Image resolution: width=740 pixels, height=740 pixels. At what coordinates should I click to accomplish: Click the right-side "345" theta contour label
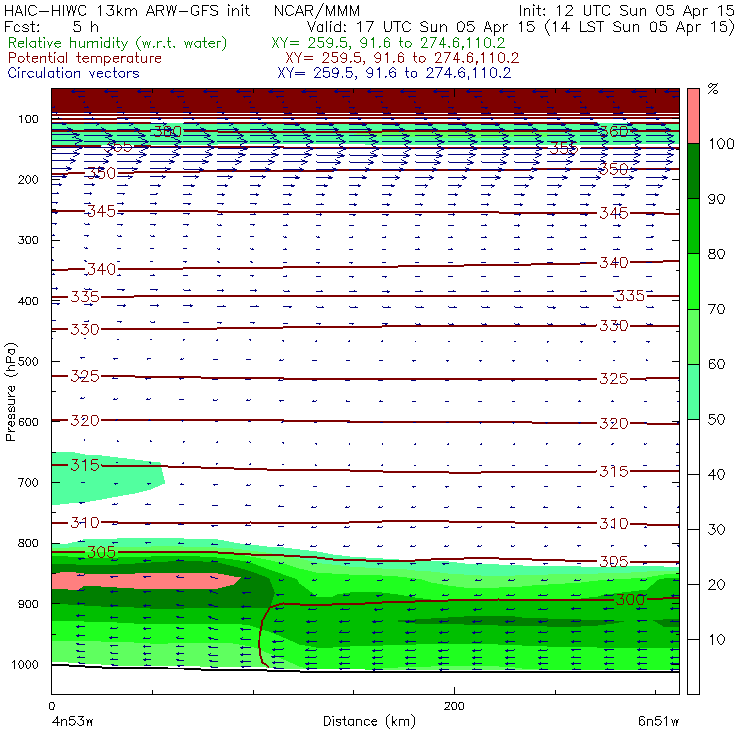[614, 213]
